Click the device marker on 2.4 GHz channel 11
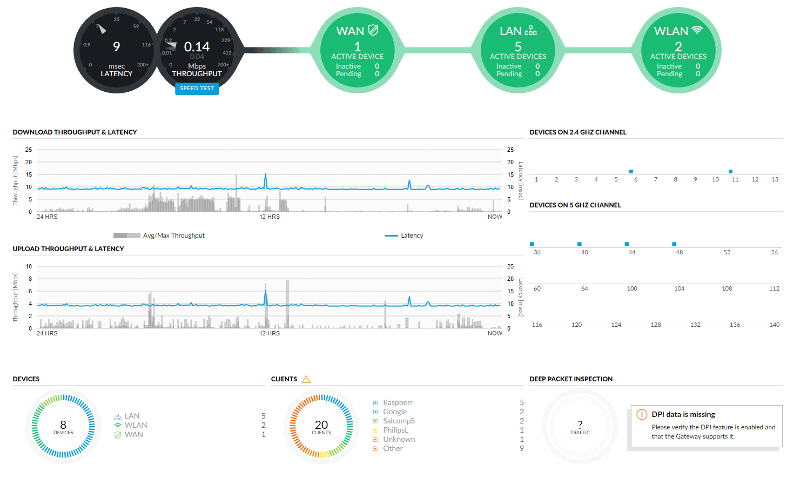The width and height of the screenshot is (800, 478). [731, 172]
